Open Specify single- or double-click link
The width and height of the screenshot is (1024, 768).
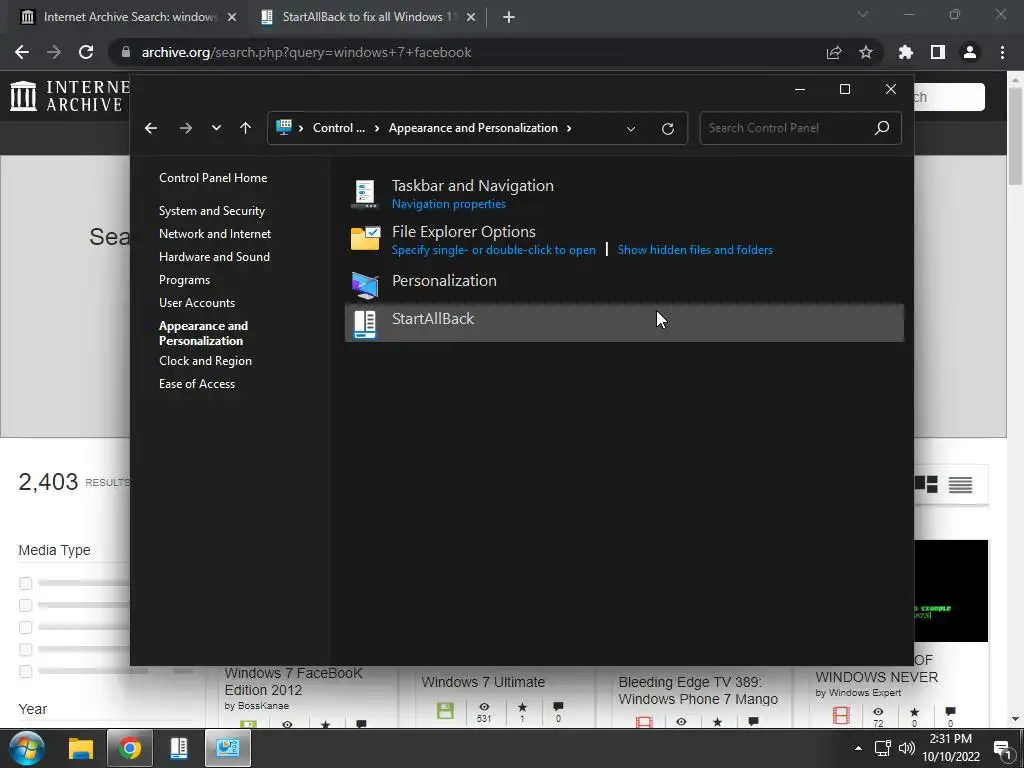coord(494,249)
